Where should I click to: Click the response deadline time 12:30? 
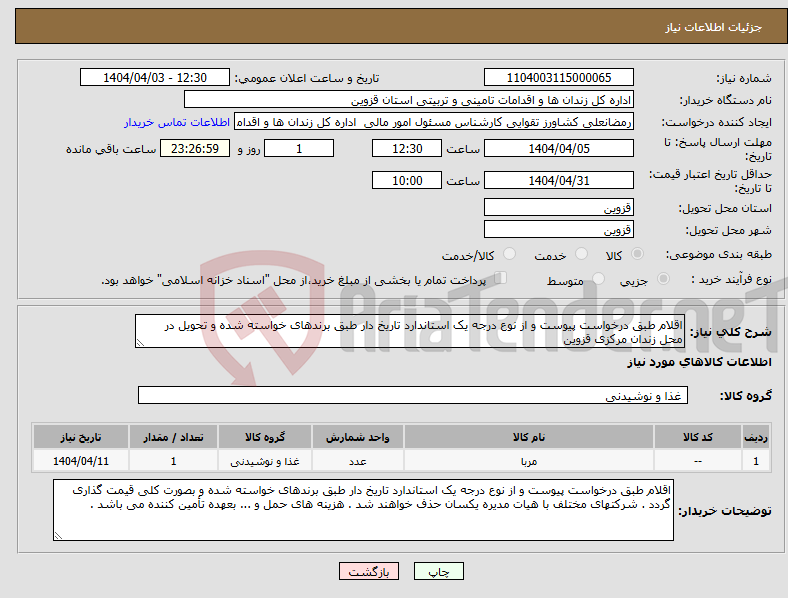point(407,148)
